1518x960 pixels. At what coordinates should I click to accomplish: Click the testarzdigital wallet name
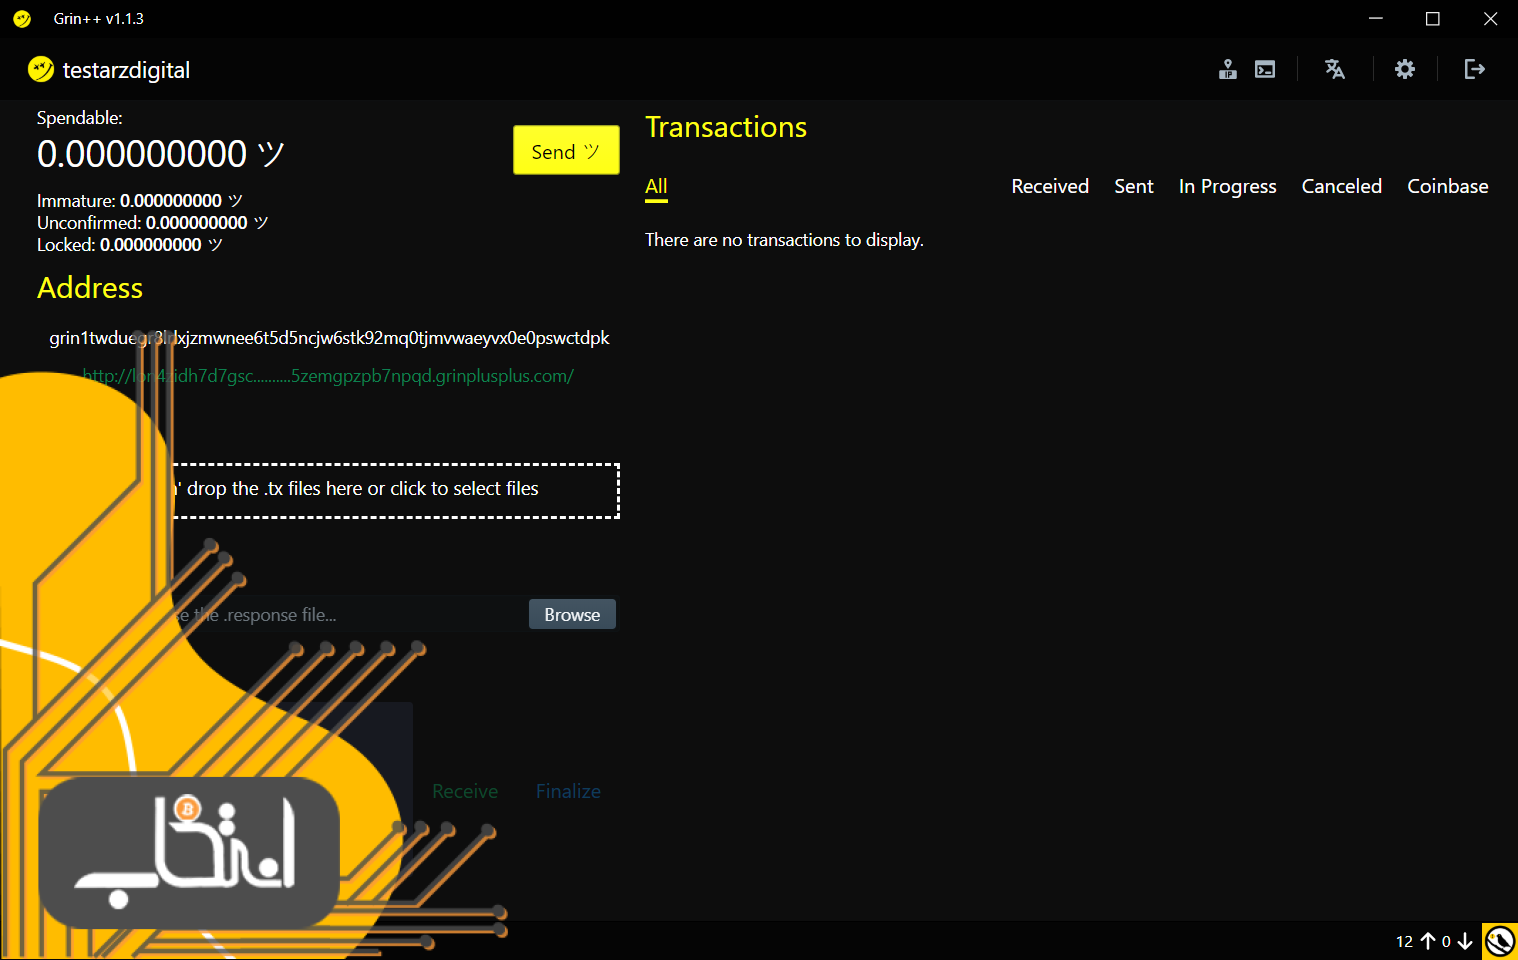[x=126, y=70]
